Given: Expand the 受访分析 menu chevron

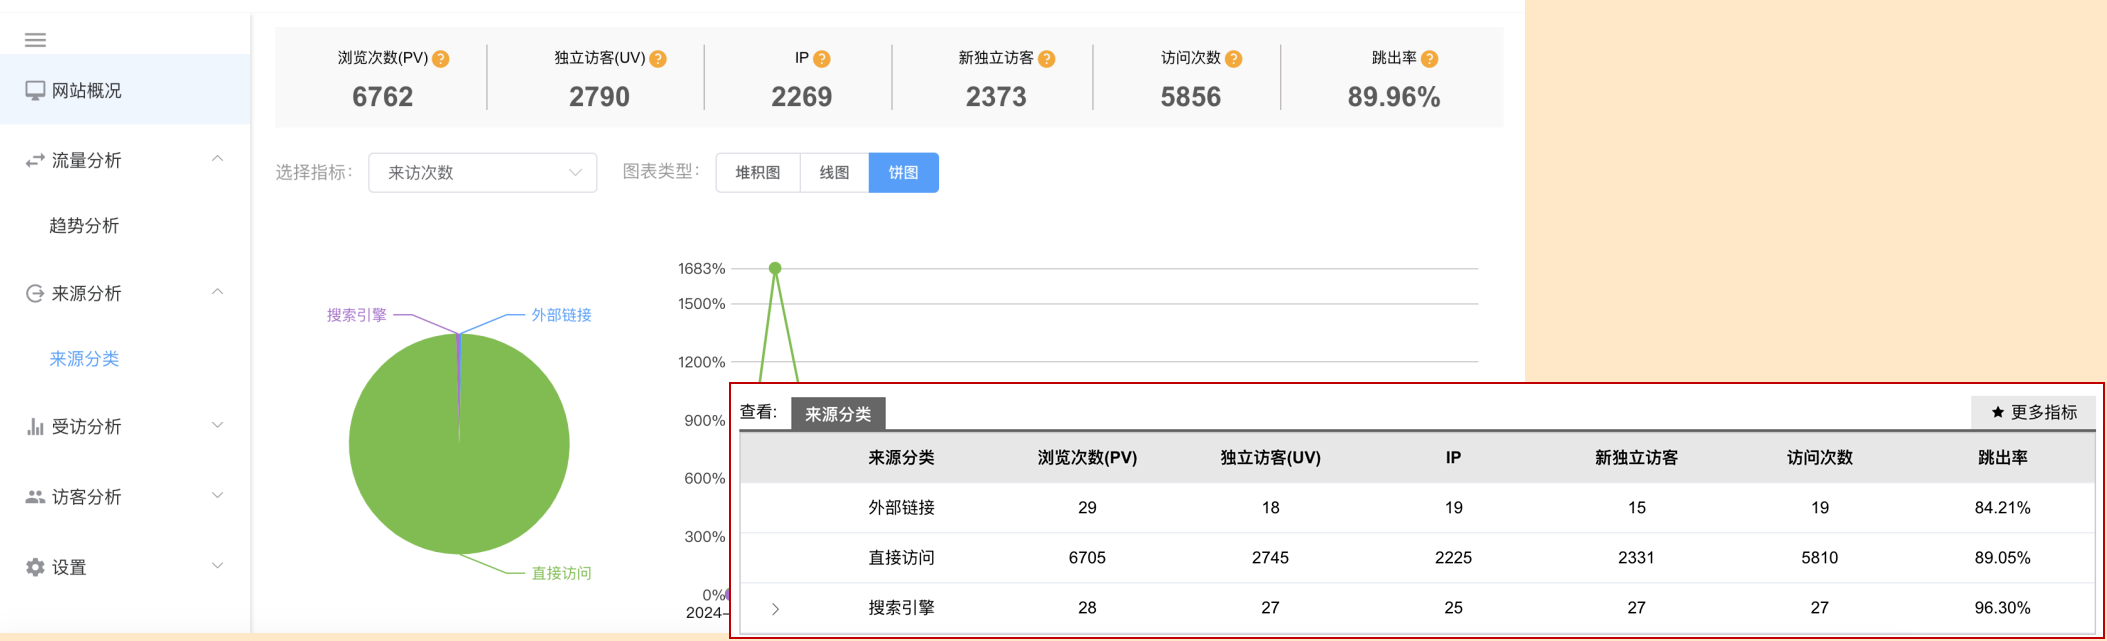Looking at the screenshot, I should (217, 425).
